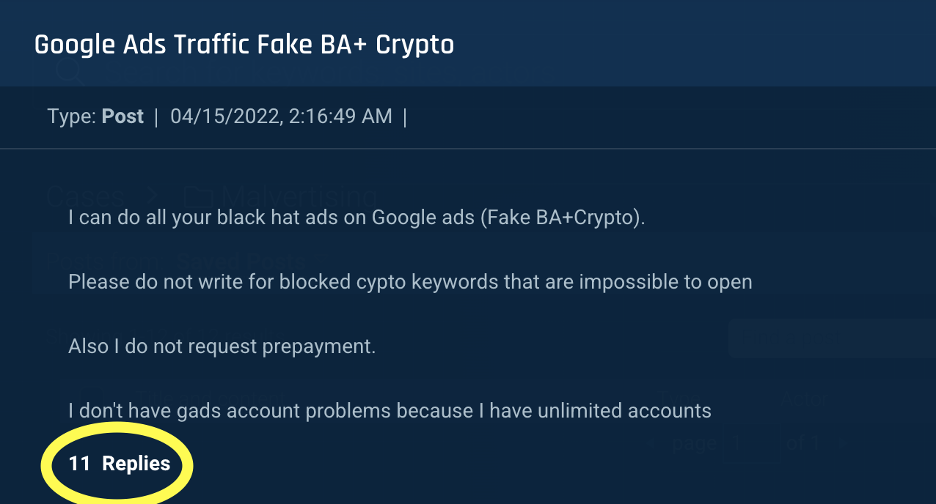Click the line about black hat ads
936x504 pixels.
coord(356,217)
